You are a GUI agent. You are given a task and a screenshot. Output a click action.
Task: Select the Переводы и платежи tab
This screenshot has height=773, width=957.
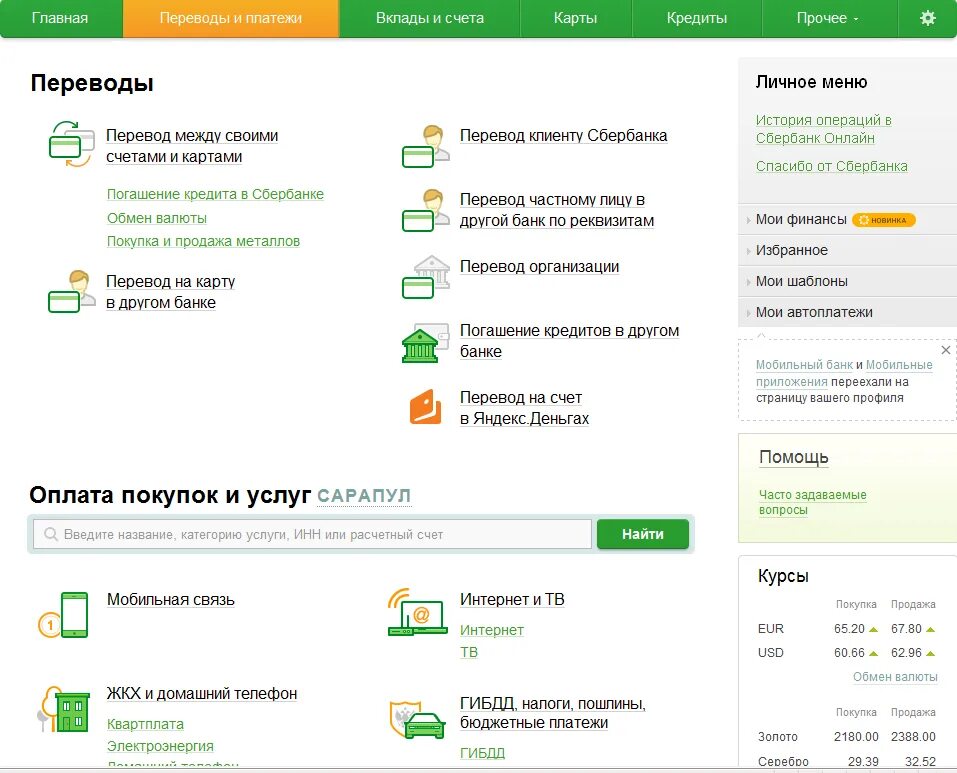click(x=231, y=18)
